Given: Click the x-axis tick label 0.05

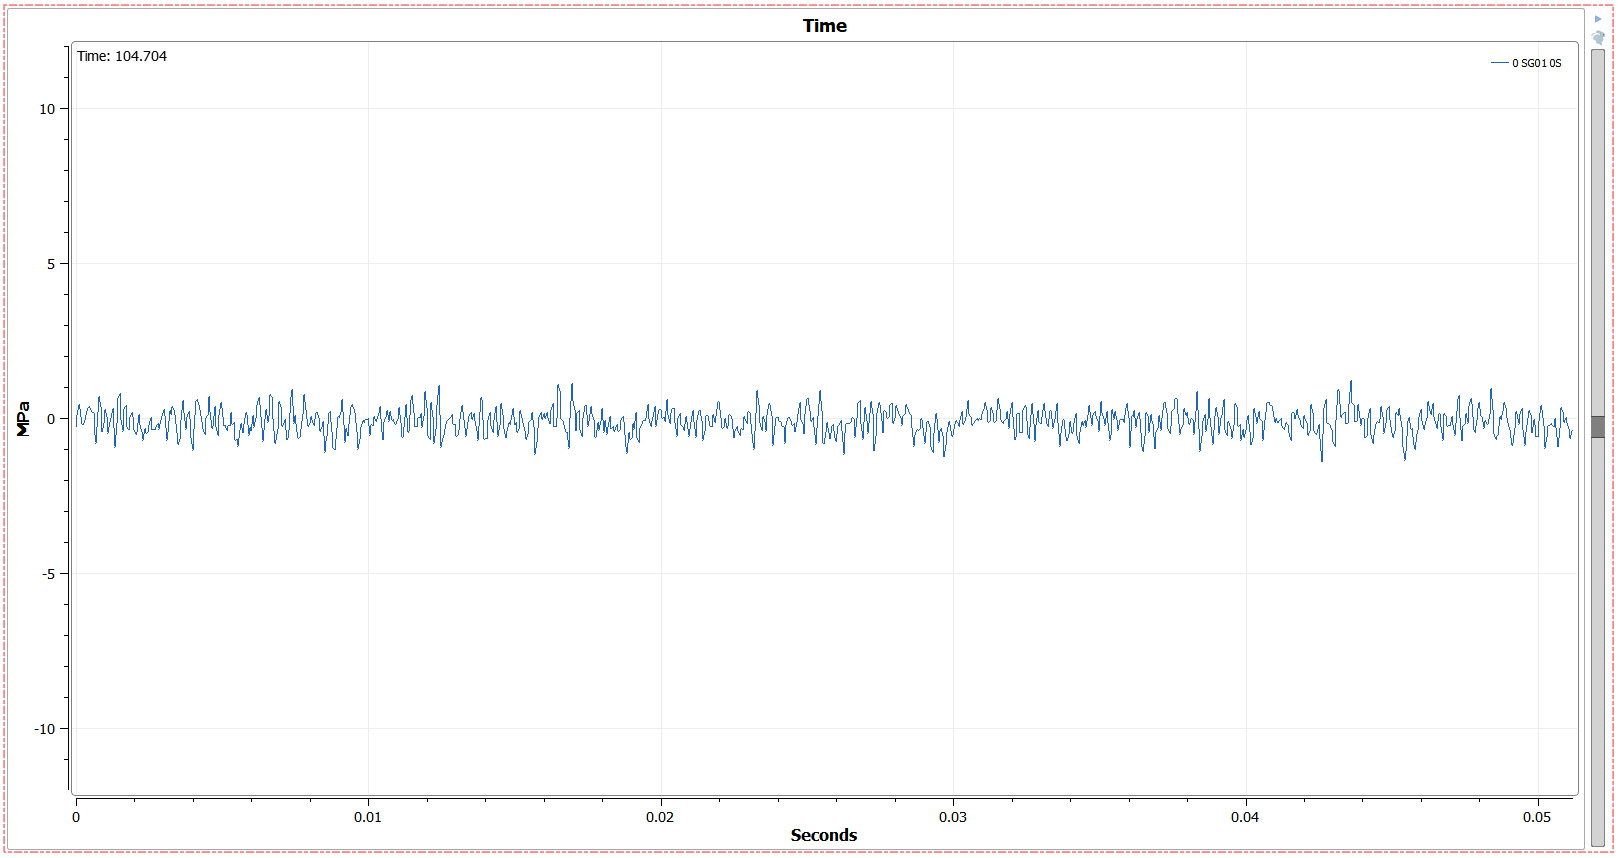Looking at the screenshot, I should (x=1537, y=817).
